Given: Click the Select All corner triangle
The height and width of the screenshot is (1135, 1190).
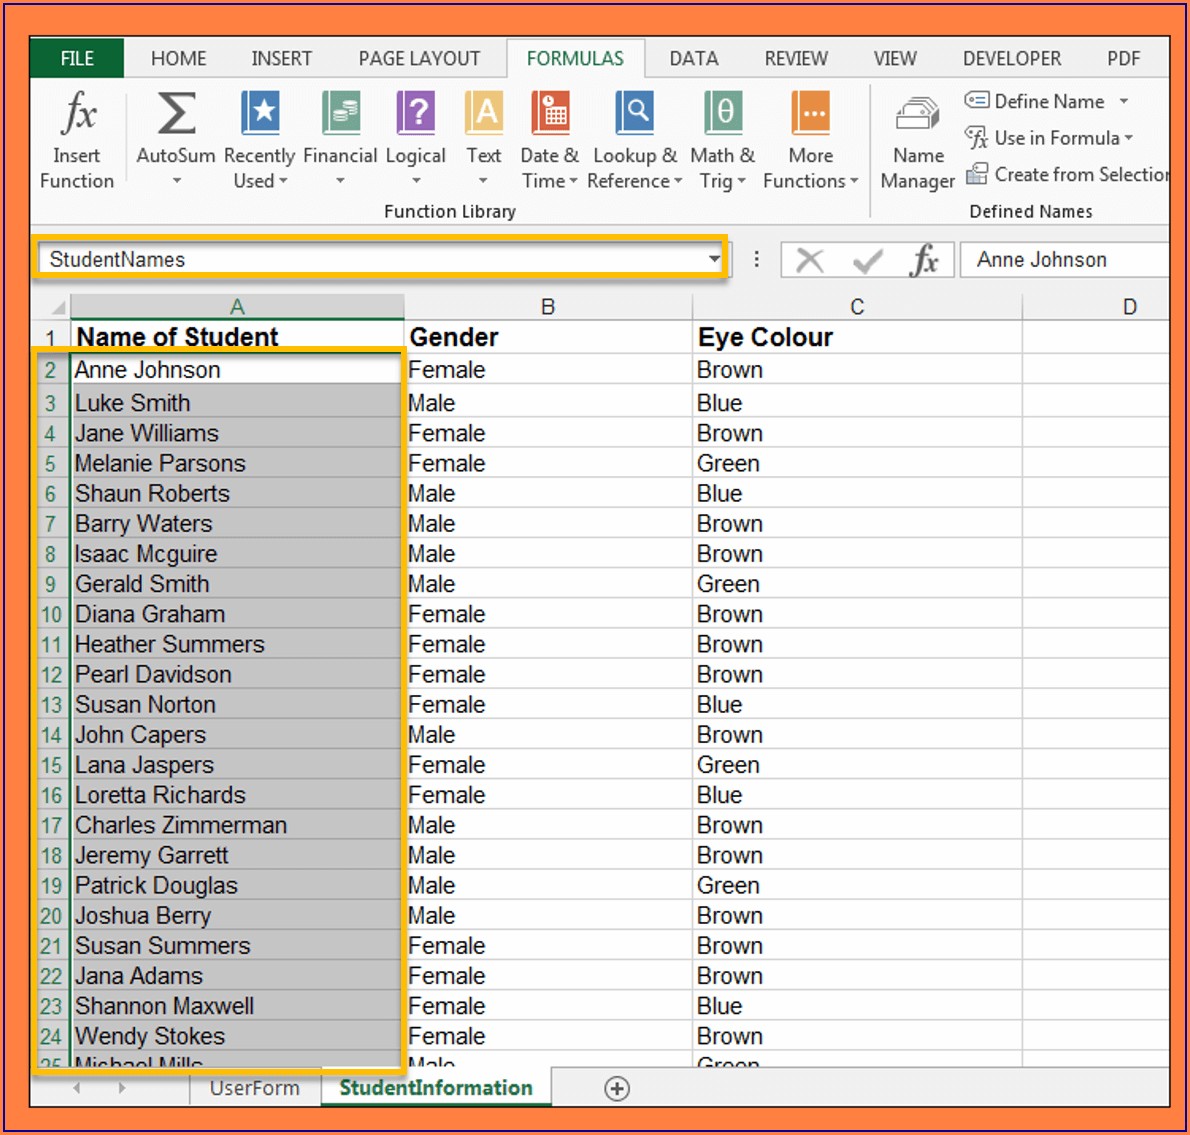Looking at the screenshot, I should (58, 307).
